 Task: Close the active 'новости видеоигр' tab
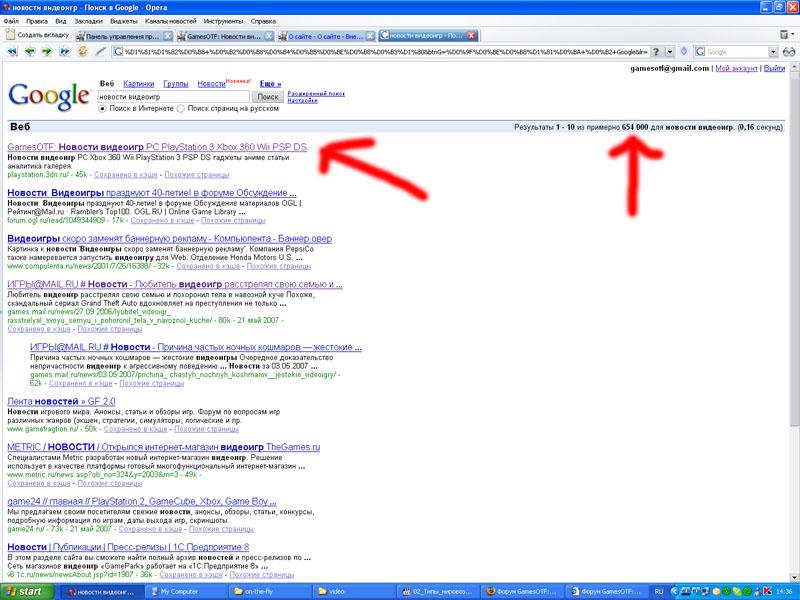(471, 36)
